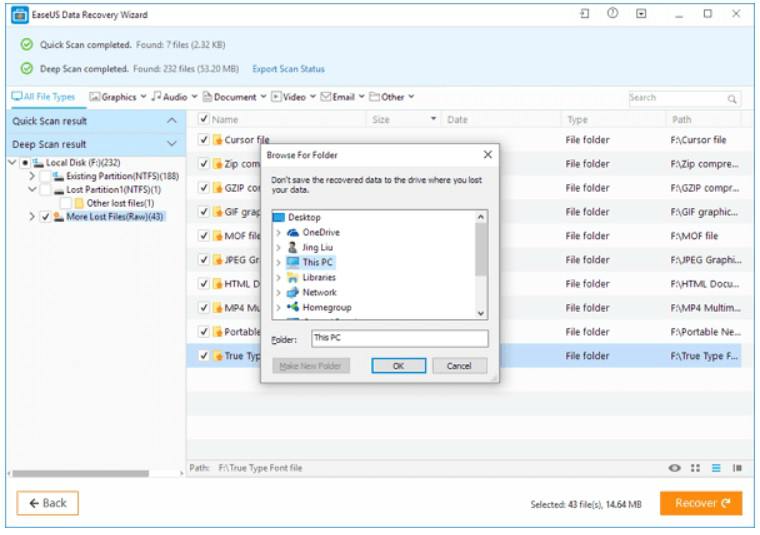The width and height of the screenshot is (760, 535).
Task: Click the preview eye icon in status bar
Action: (x=676, y=468)
